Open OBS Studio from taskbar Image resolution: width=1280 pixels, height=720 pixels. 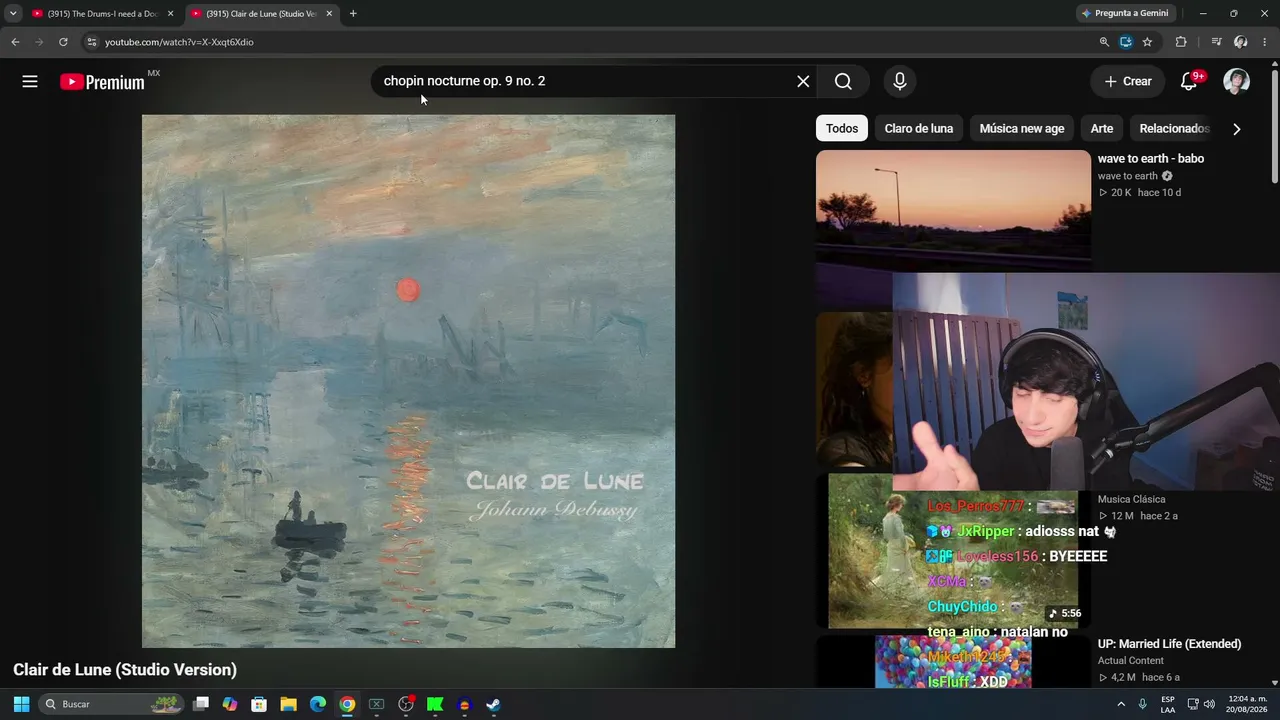[x=406, y=704]
